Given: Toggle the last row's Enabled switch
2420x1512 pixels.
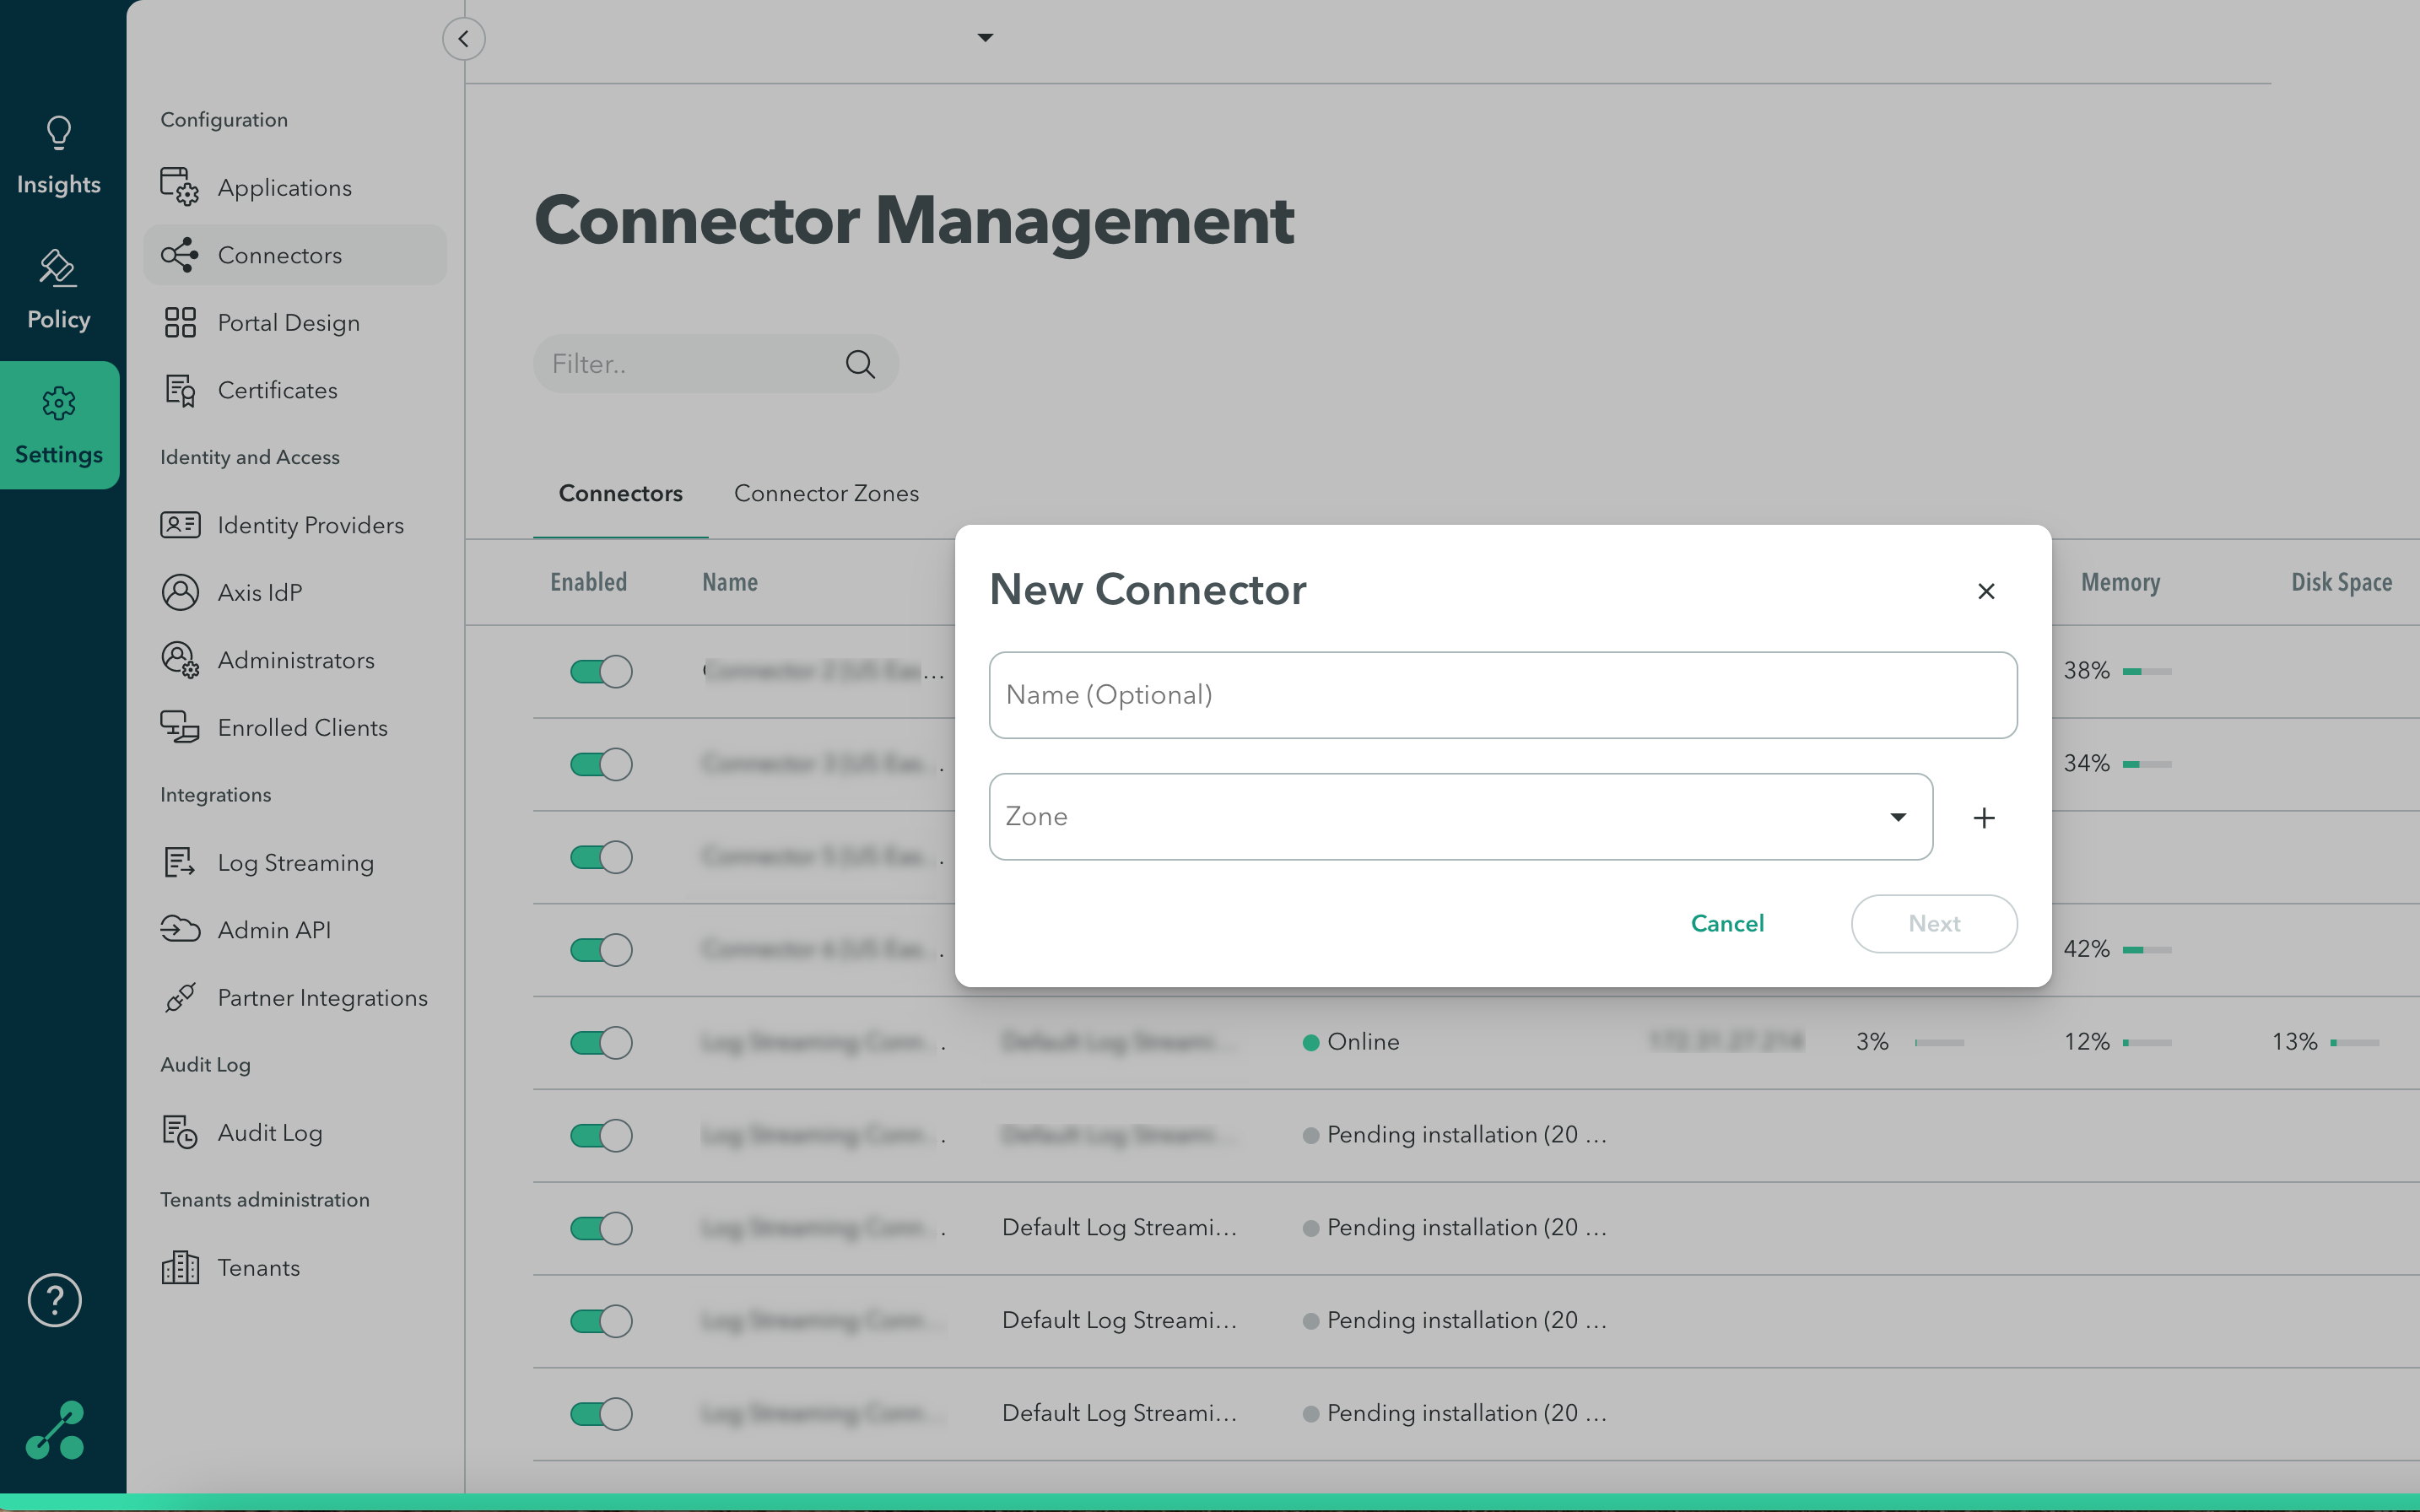Looking at the screenshot, I should click(x=601, y=1413).
